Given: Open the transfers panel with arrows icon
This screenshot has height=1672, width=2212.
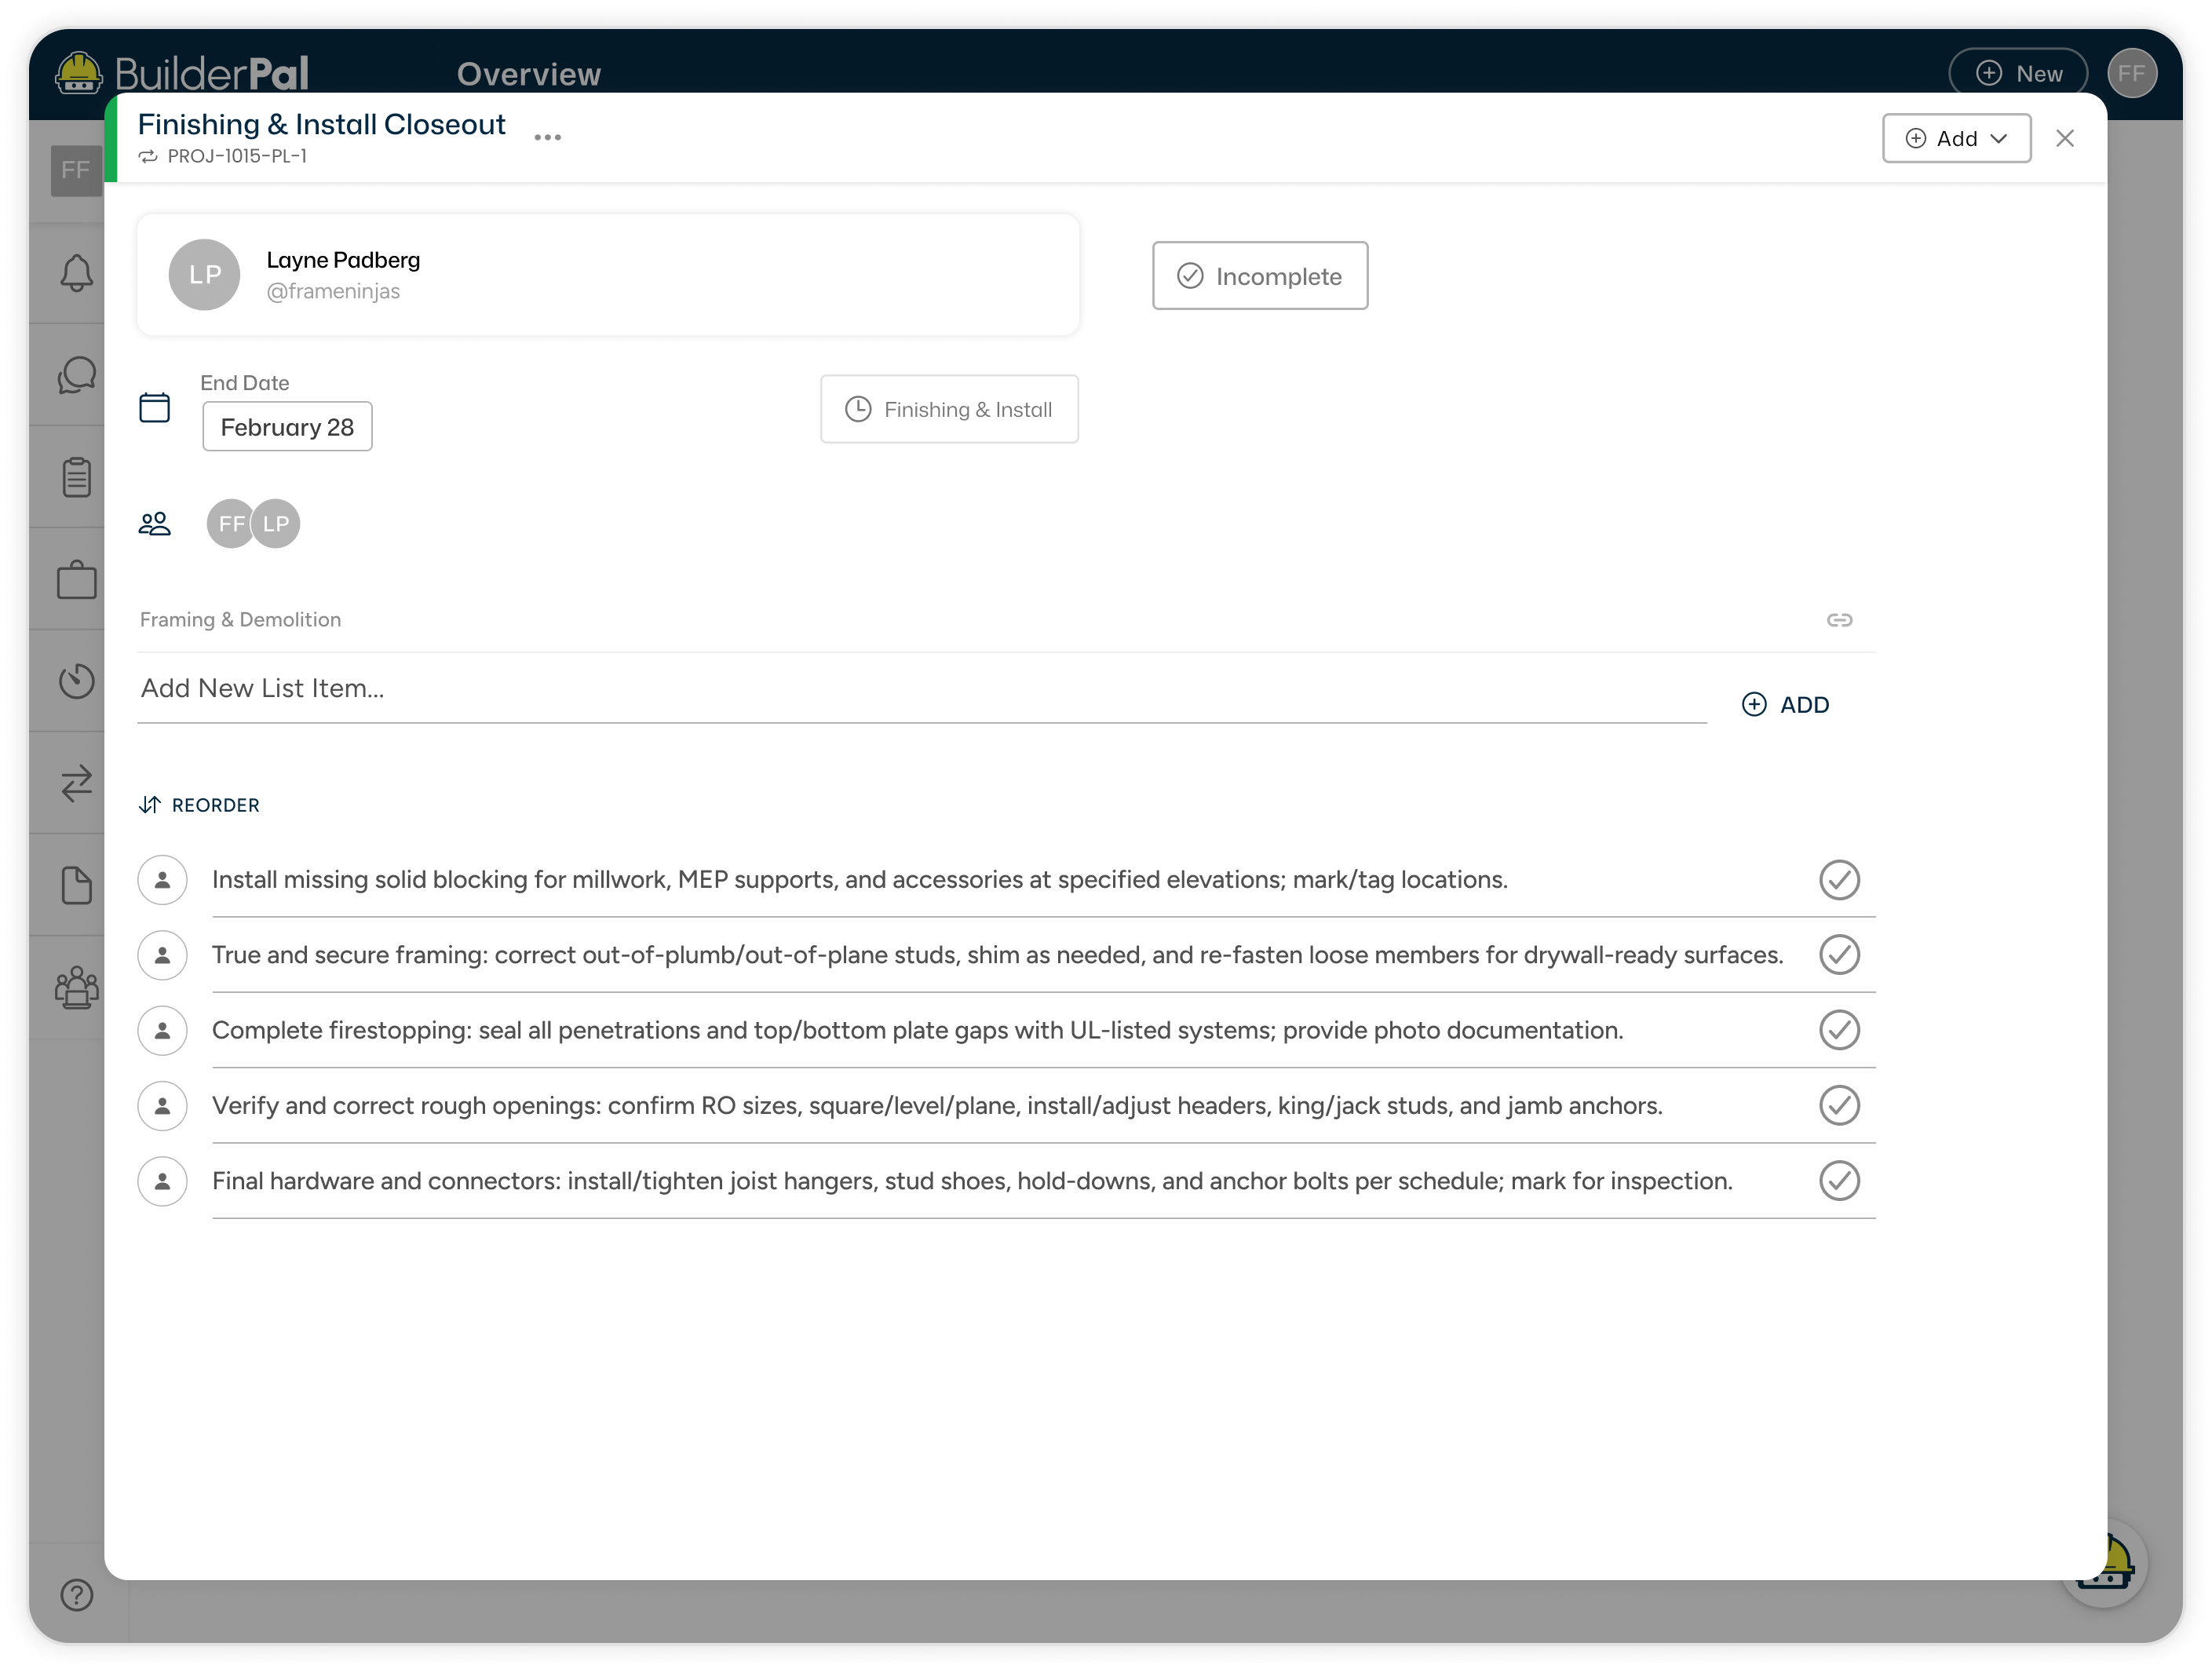Looking at the screenshot, I should (76, 782).
